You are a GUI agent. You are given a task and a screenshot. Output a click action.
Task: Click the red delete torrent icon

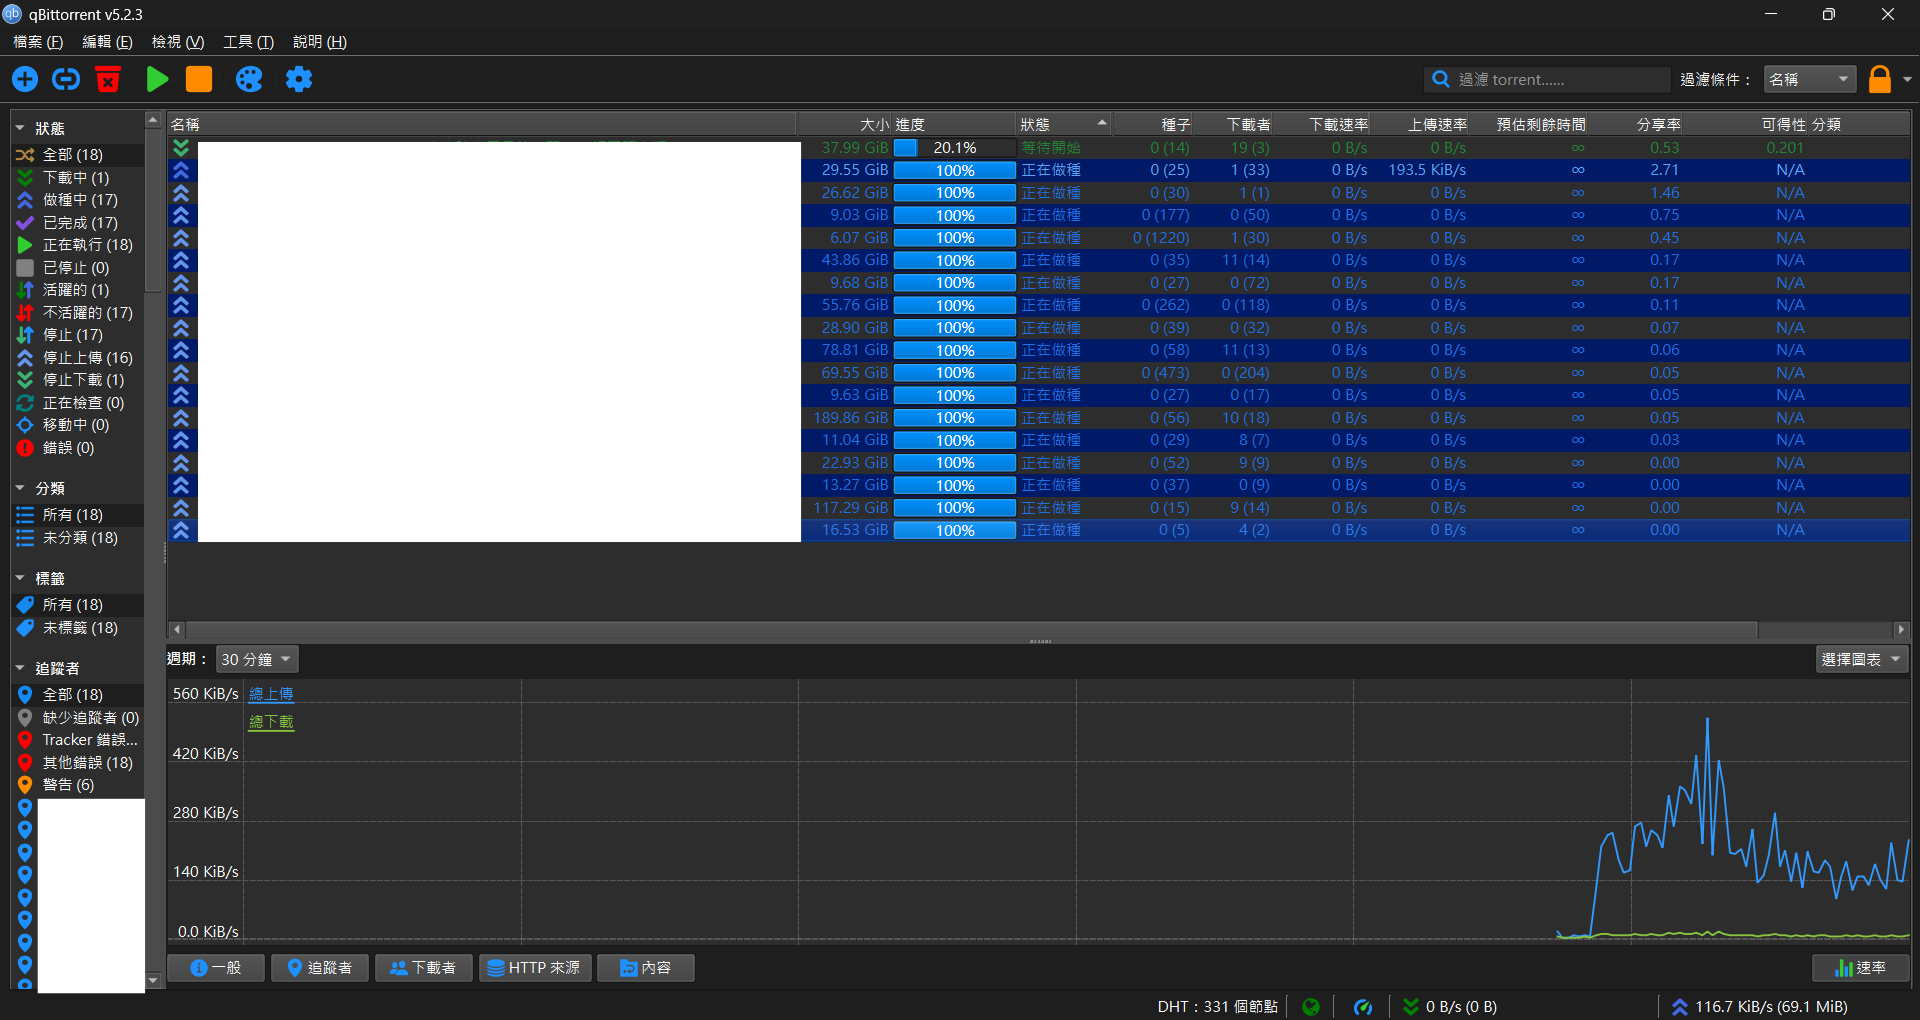point(108,79)
